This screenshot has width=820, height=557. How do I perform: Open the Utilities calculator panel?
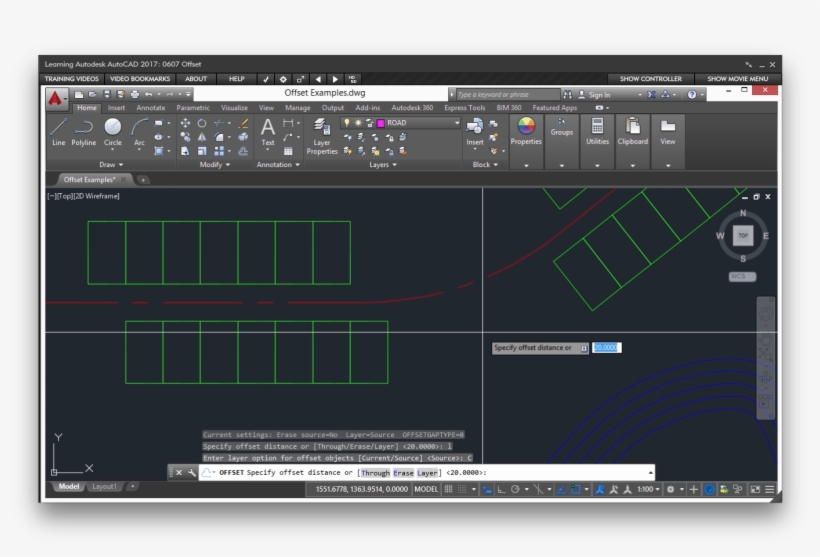(597, 131)
